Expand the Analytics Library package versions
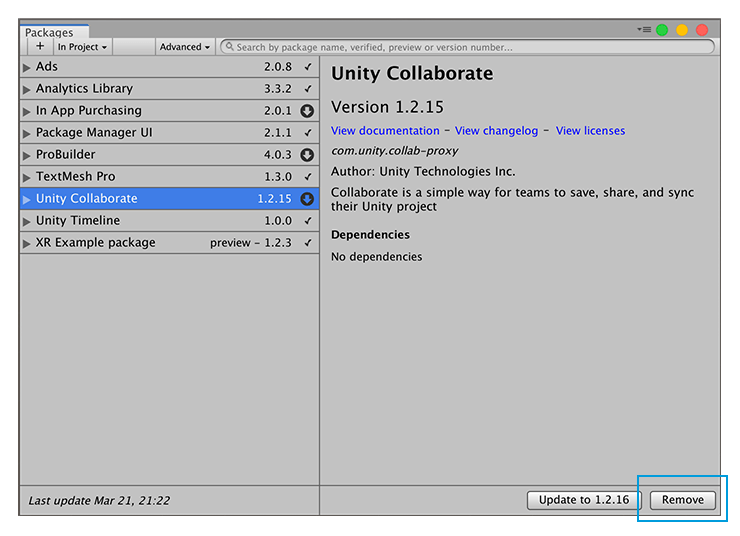 (27, 89)
